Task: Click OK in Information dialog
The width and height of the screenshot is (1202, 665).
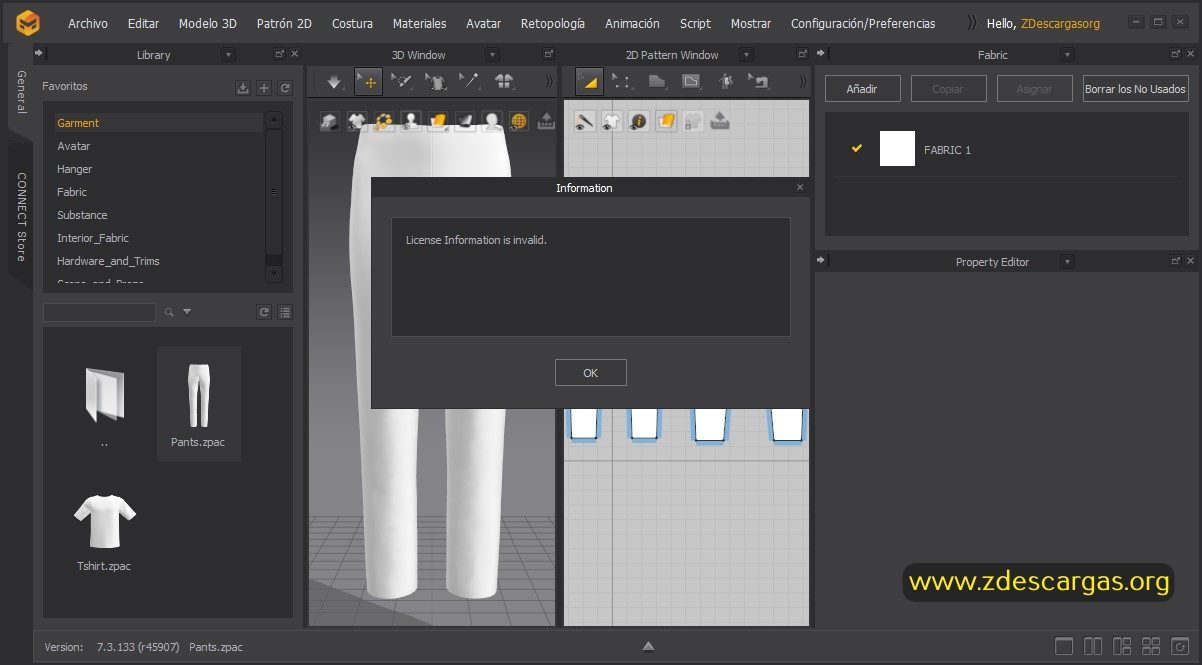Action: tap(590, 372)
